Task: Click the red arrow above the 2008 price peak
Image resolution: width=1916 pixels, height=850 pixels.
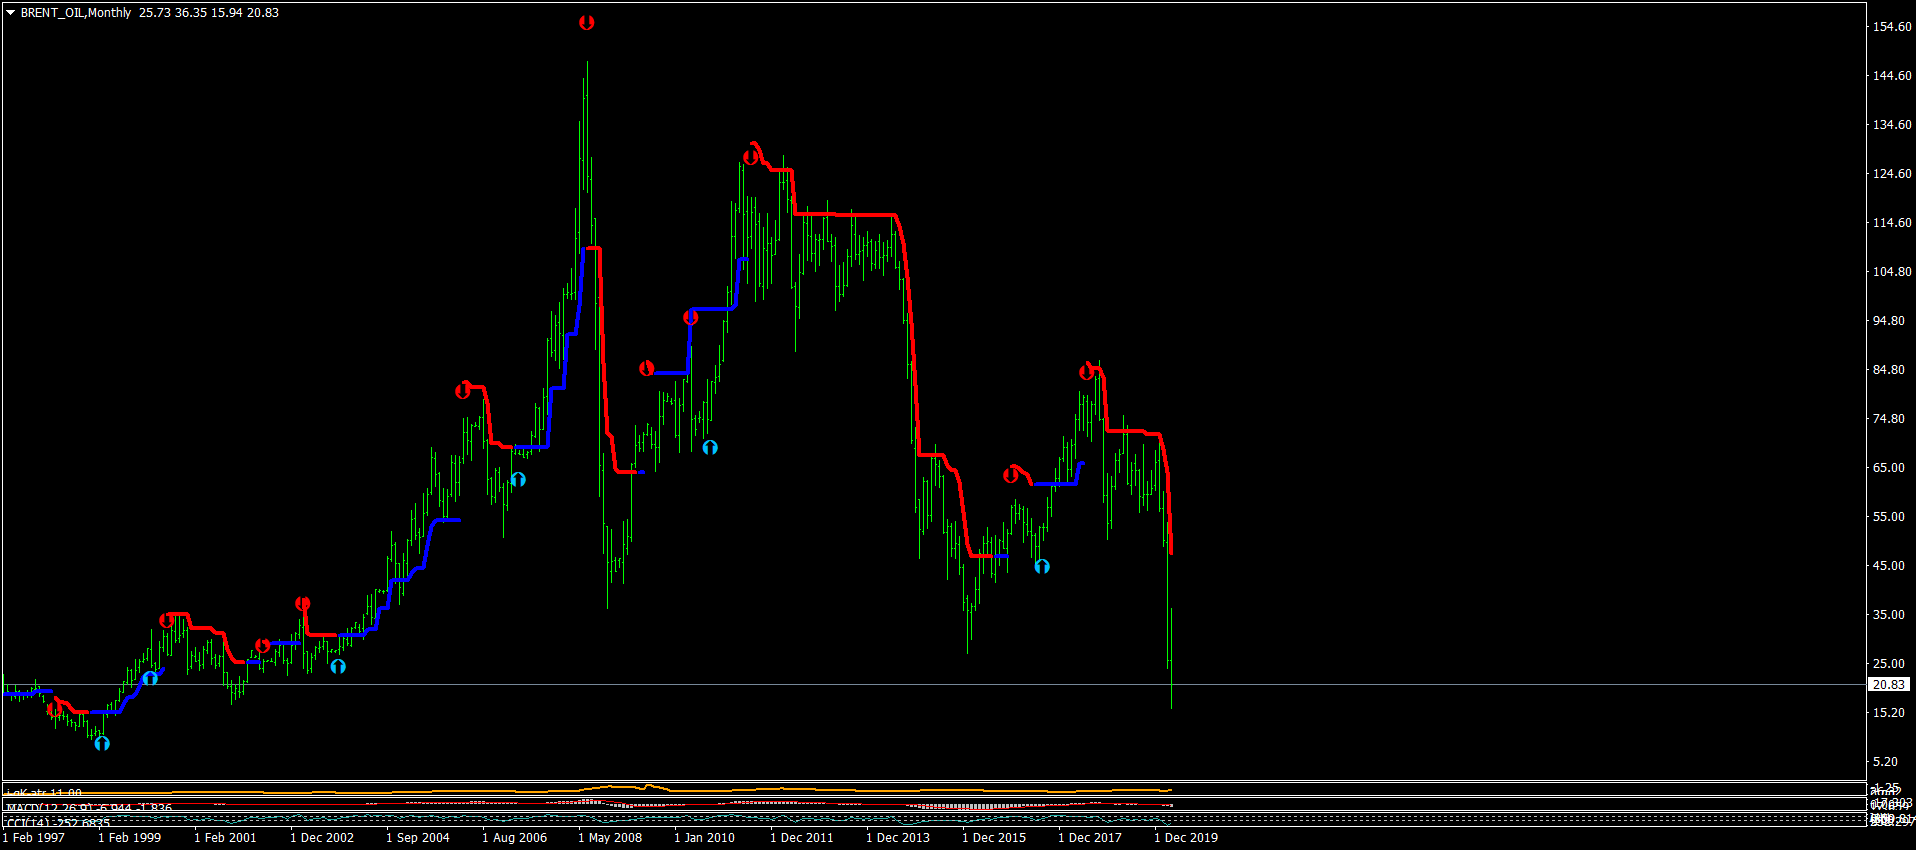Action: pos(586,22)
